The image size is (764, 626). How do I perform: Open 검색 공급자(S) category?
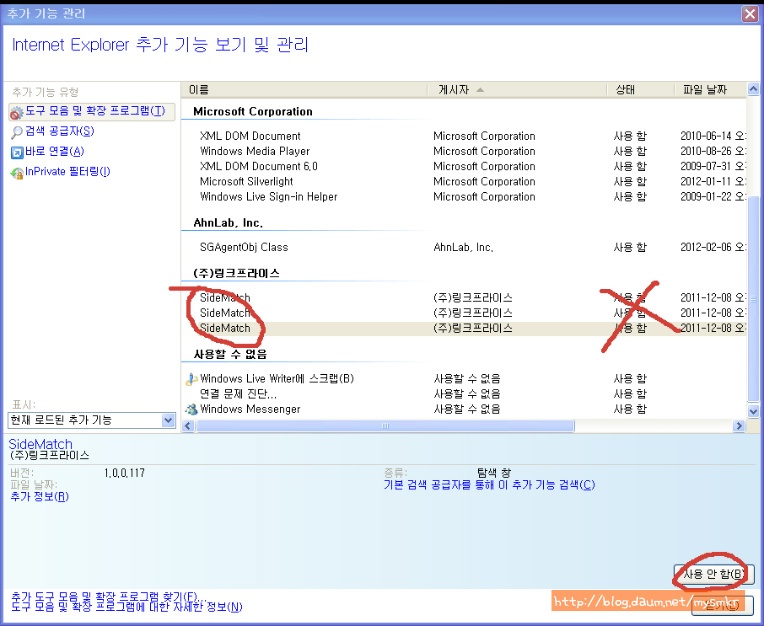pos(60,131)
